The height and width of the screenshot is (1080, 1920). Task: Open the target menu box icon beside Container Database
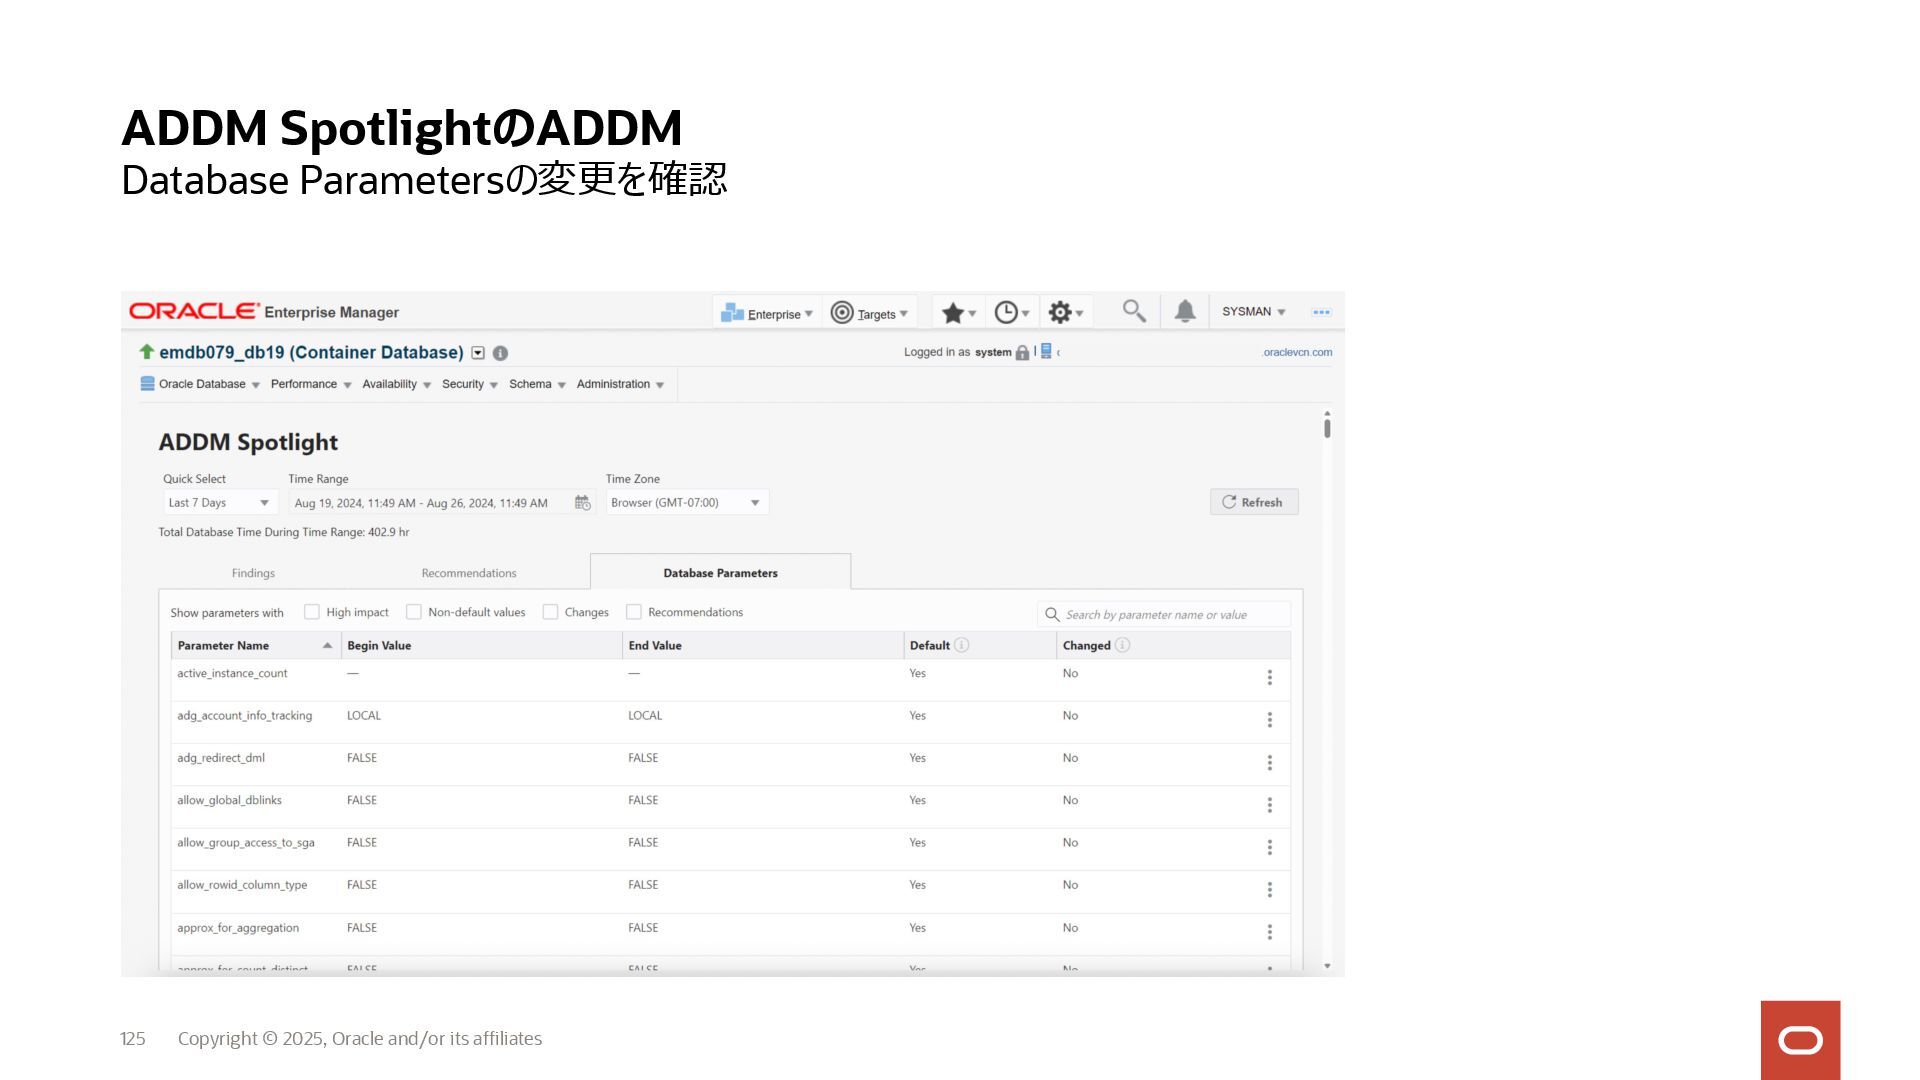(478, 353)
